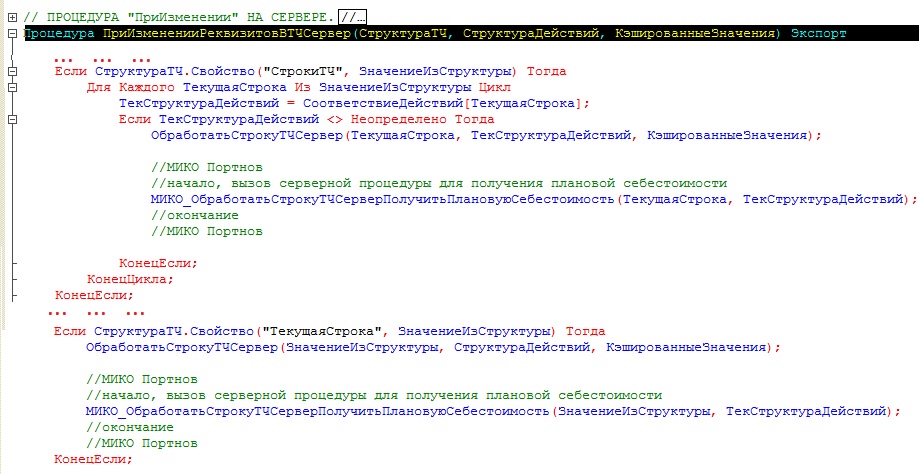
Task: Click ОбработатьСтрокуТЧСервер call inside the loop
Action: [244, 135]
